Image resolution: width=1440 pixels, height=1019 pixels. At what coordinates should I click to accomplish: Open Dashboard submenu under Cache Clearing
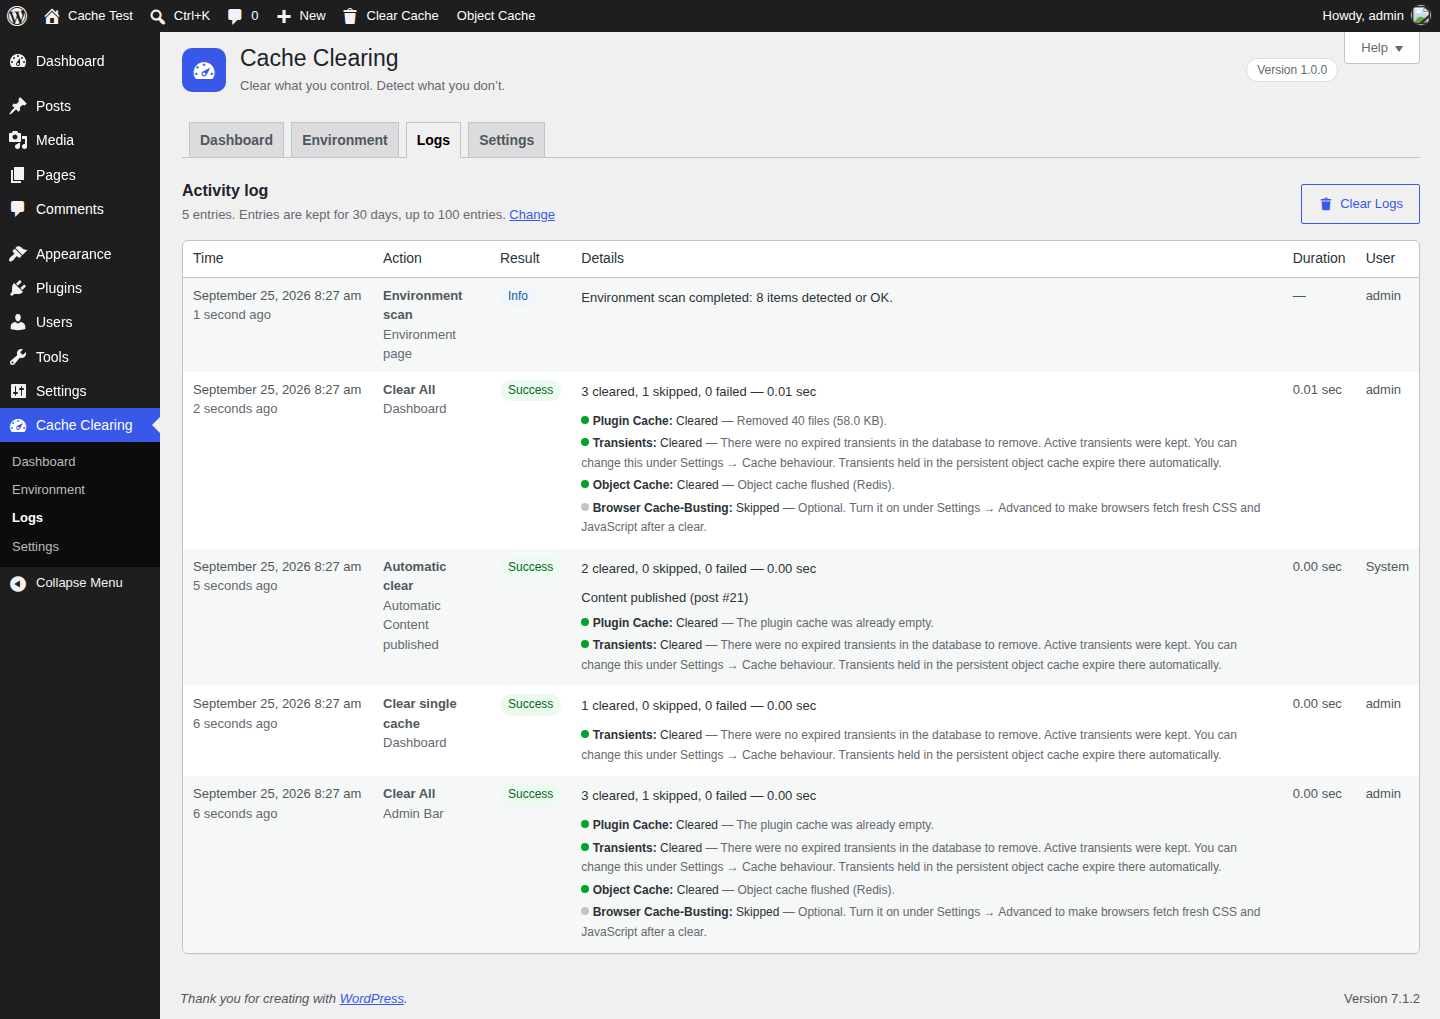click(44, 462)
